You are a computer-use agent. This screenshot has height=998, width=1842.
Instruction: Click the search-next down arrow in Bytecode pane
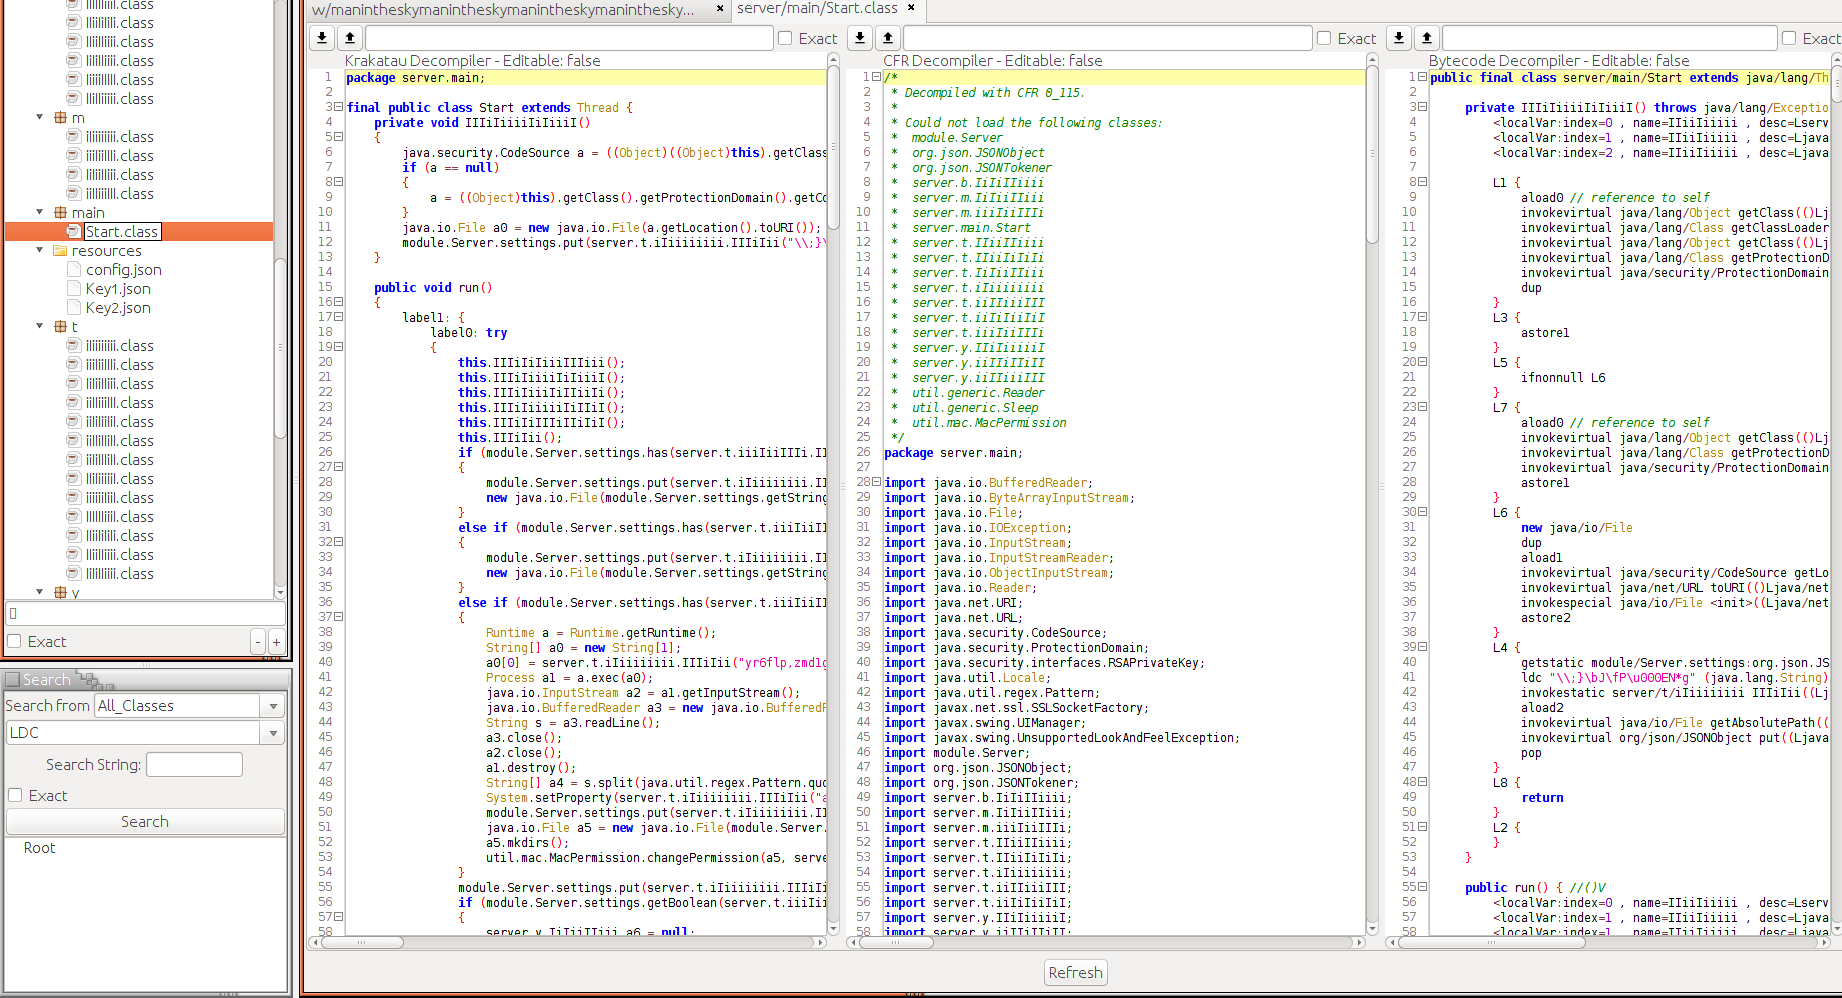pos(1399,38)
